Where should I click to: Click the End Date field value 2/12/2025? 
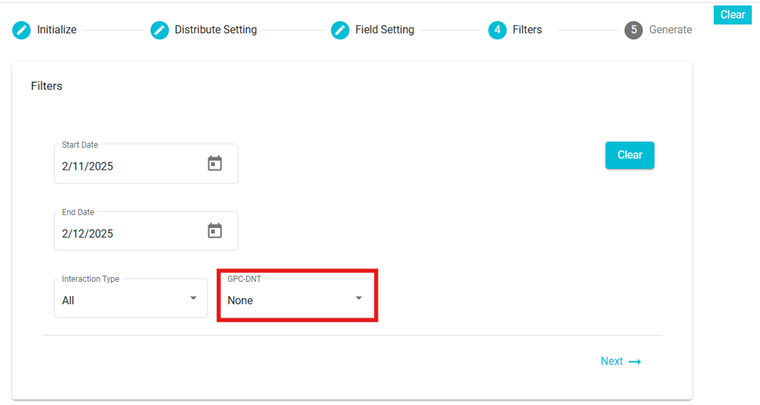point(87,234)
